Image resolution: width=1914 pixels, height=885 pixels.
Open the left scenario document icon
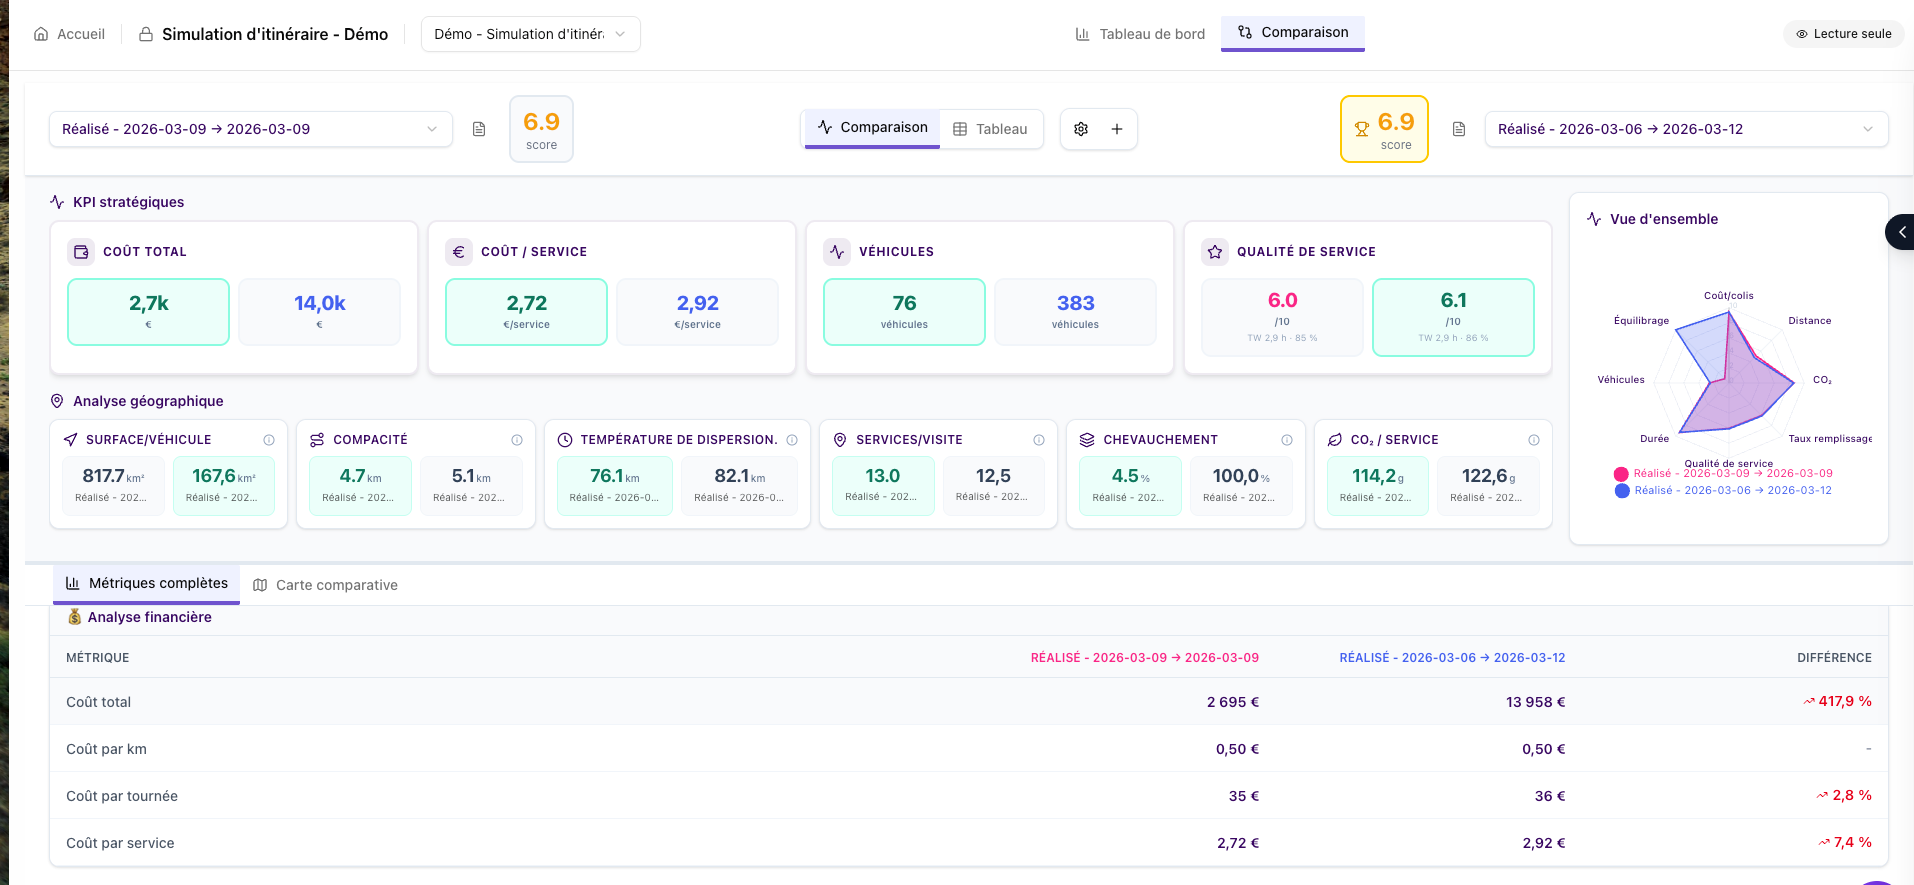[479, 129]
